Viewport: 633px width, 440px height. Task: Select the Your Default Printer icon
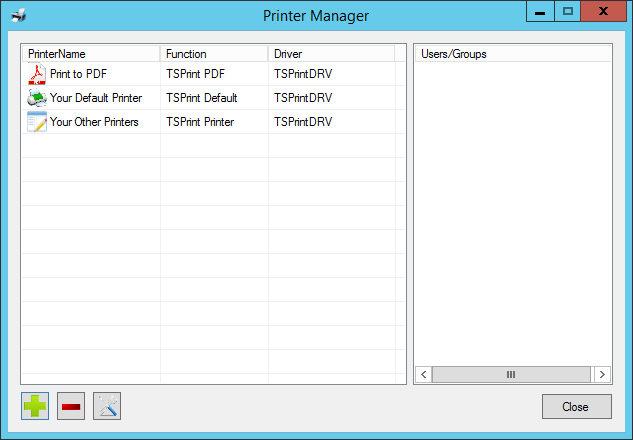(37, 98)
